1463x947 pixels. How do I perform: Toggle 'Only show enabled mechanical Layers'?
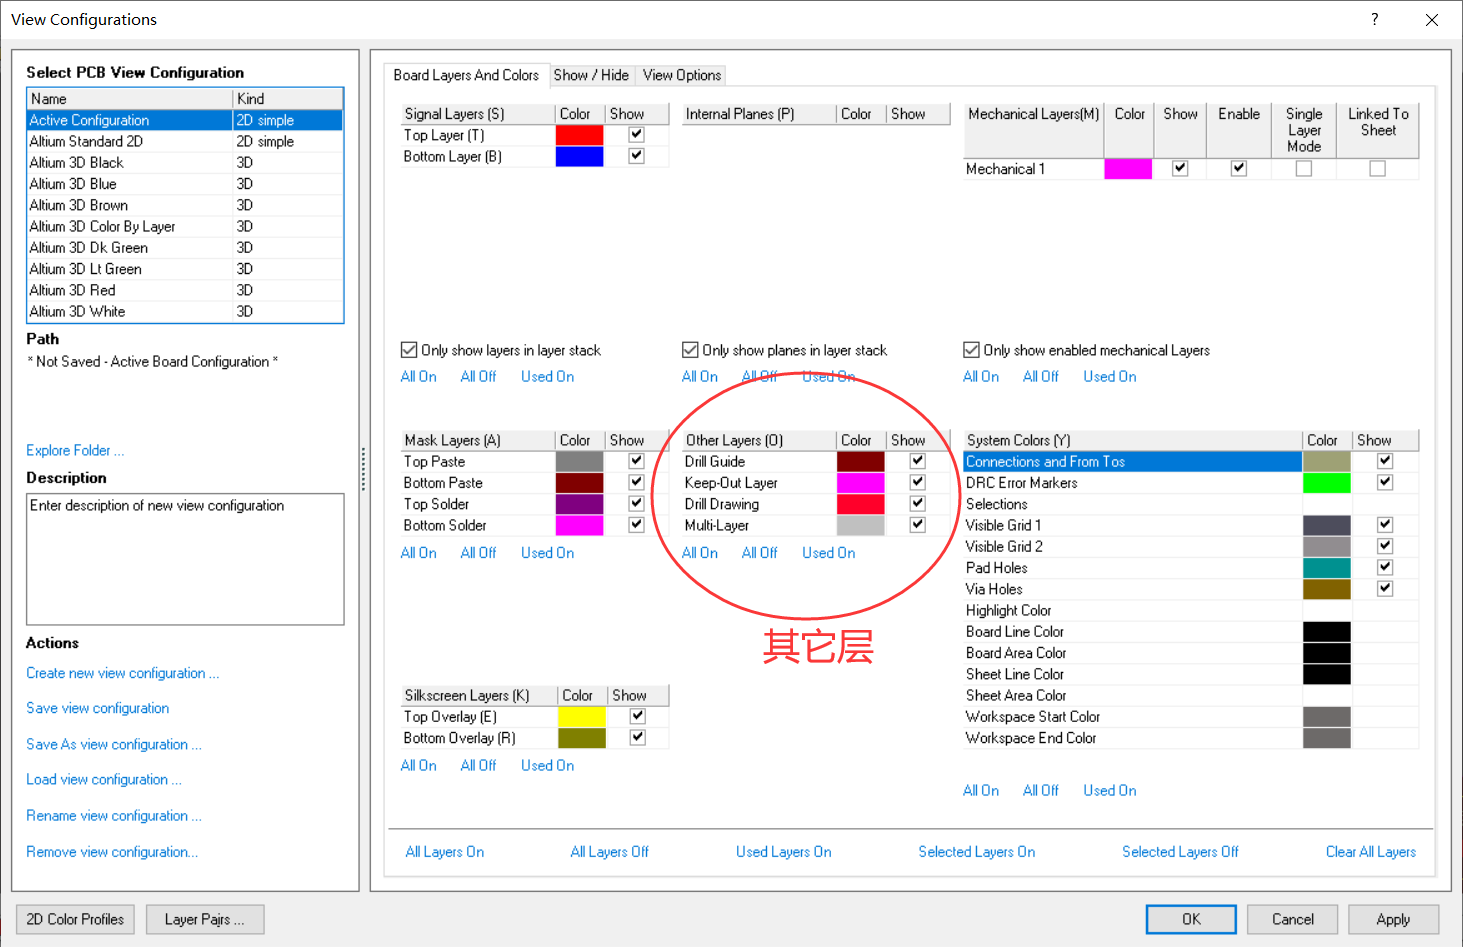click(x=971, y=350)
